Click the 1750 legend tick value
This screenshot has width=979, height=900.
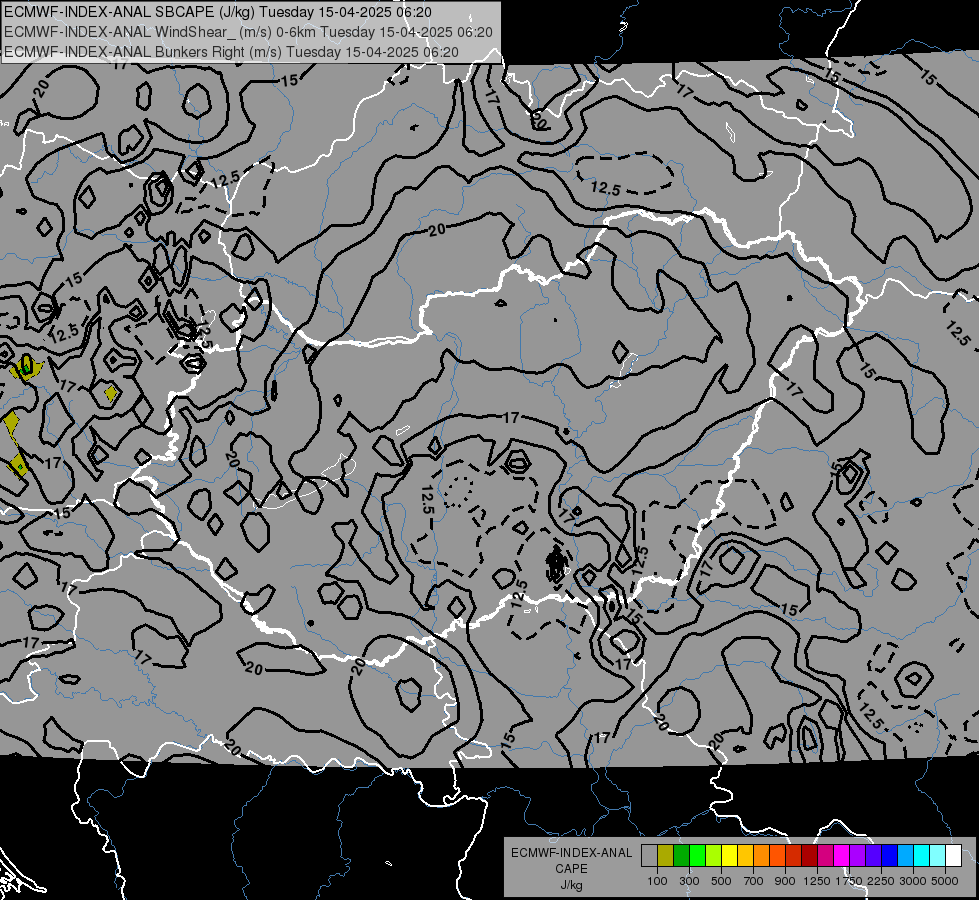849,881
